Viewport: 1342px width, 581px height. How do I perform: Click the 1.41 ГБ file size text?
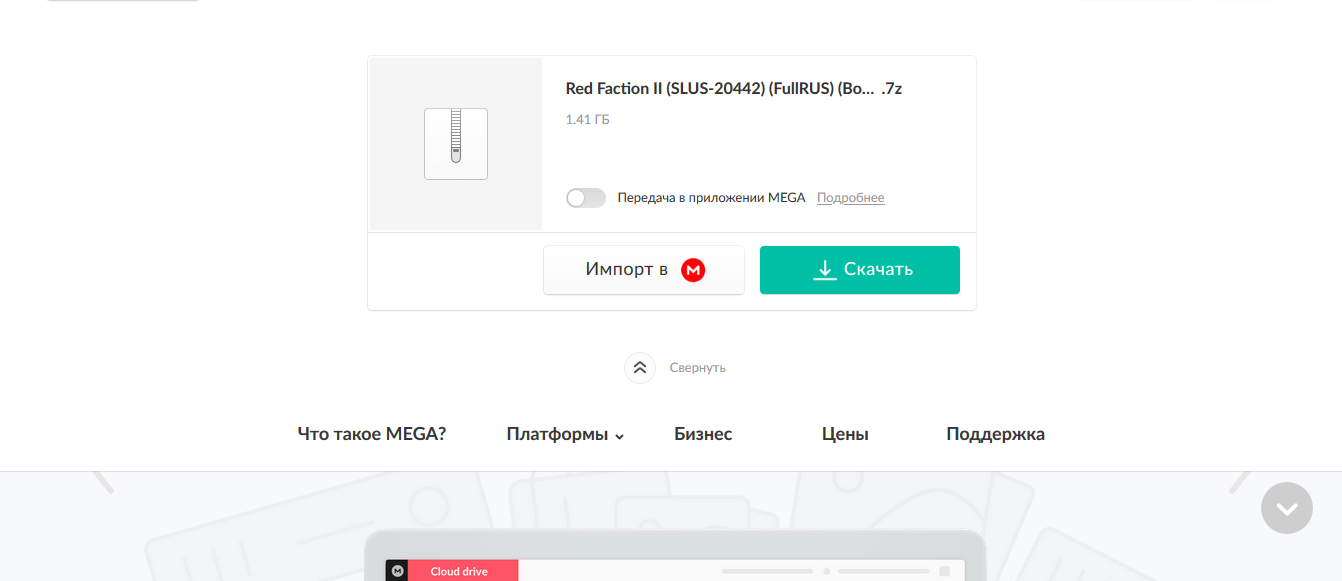pyautogui.click(x=588, y=120)
